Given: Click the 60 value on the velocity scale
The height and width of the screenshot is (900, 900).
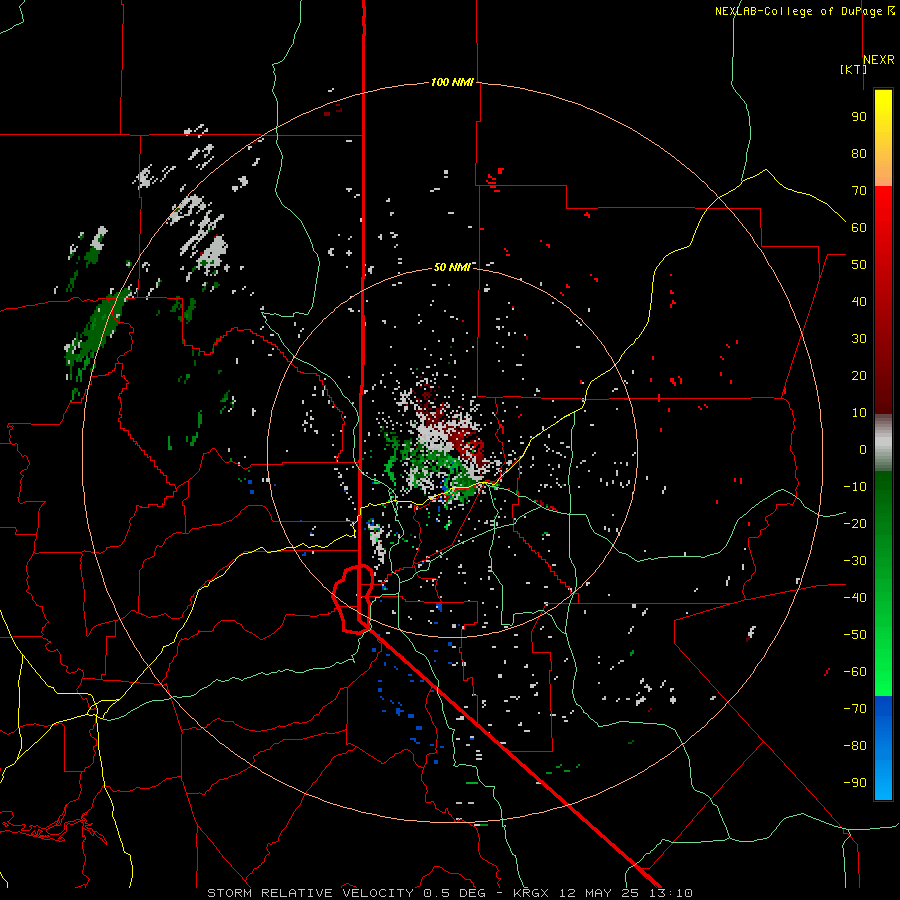Looking at the screenshot, I should pos(859,228).
